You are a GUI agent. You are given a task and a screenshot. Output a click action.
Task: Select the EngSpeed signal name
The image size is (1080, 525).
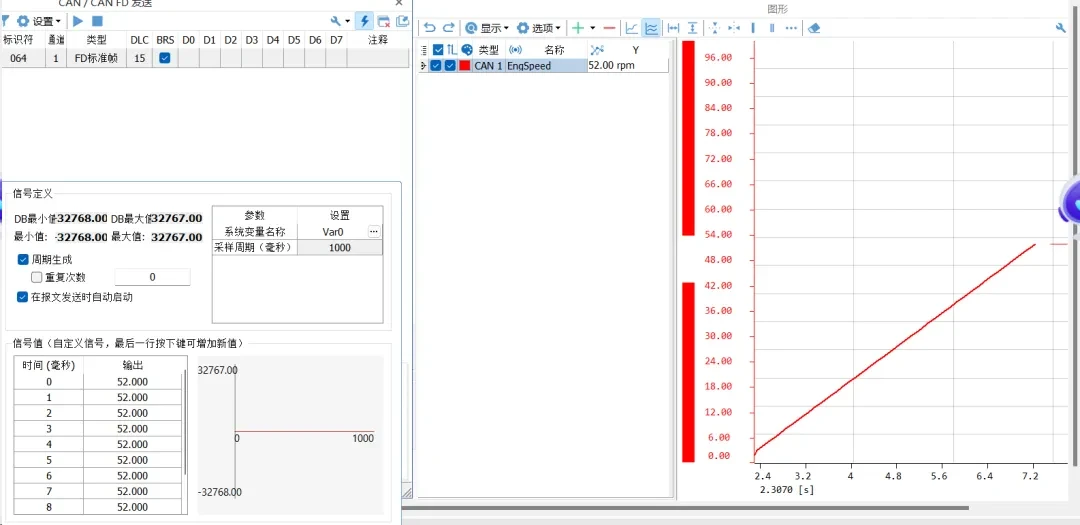click(x=529, y=66)
